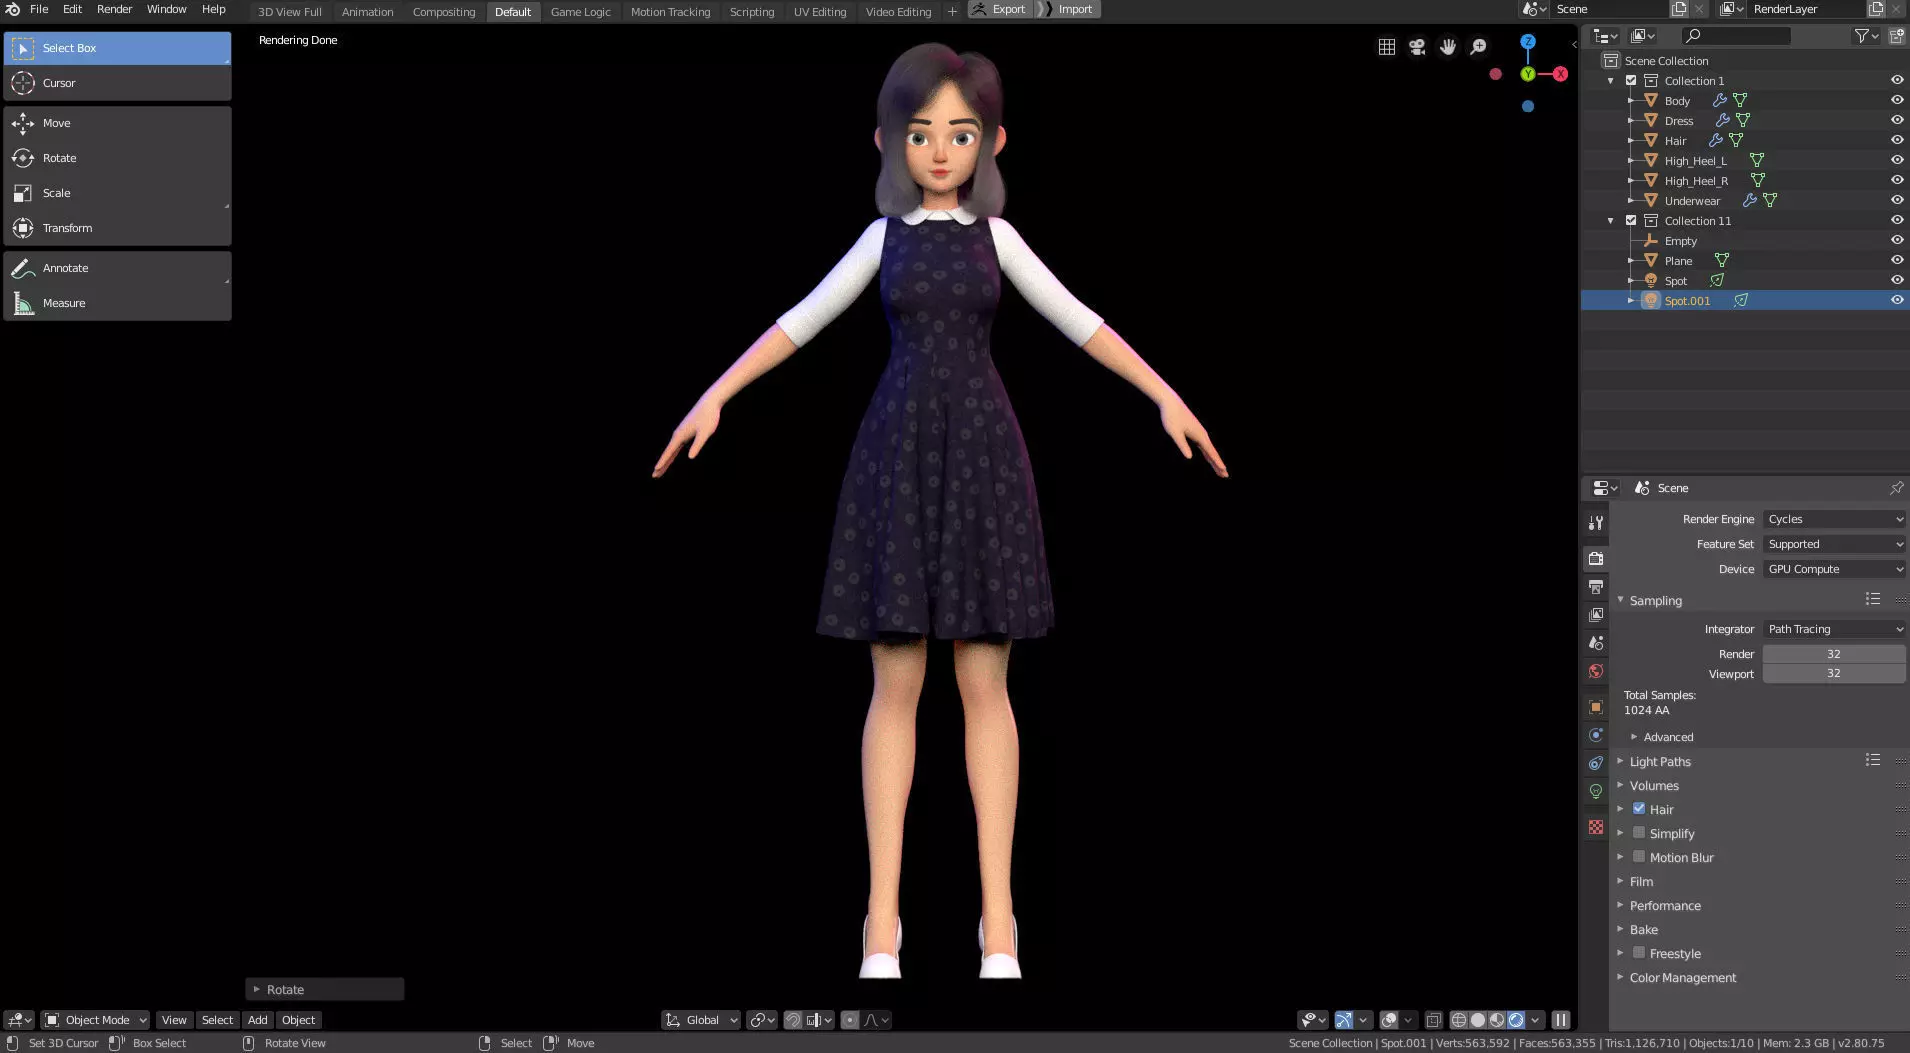
Task: Switch to the Animation workspace tab
Action: tap(367, 12)
